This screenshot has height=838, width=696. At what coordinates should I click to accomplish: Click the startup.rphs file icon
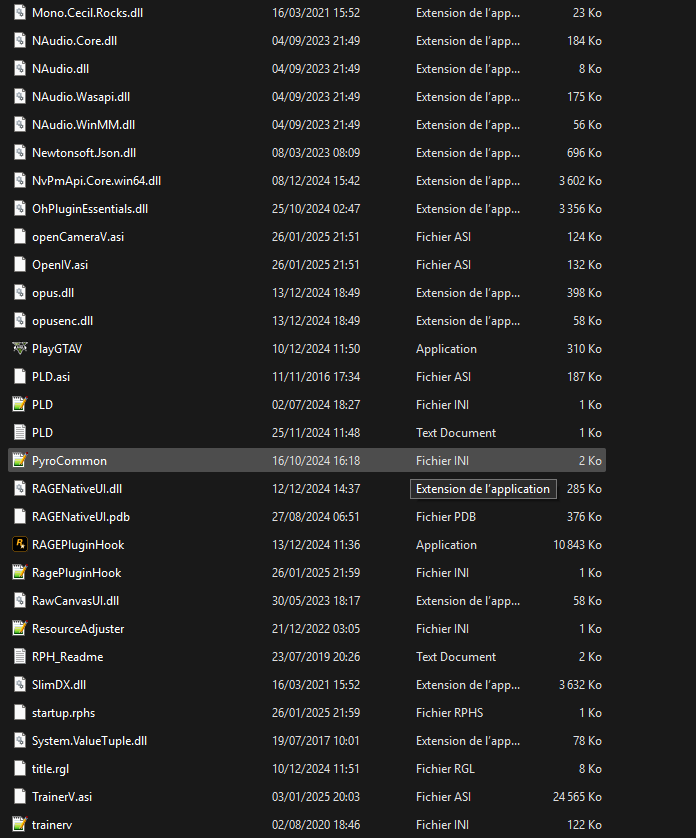tap(19, 713)
